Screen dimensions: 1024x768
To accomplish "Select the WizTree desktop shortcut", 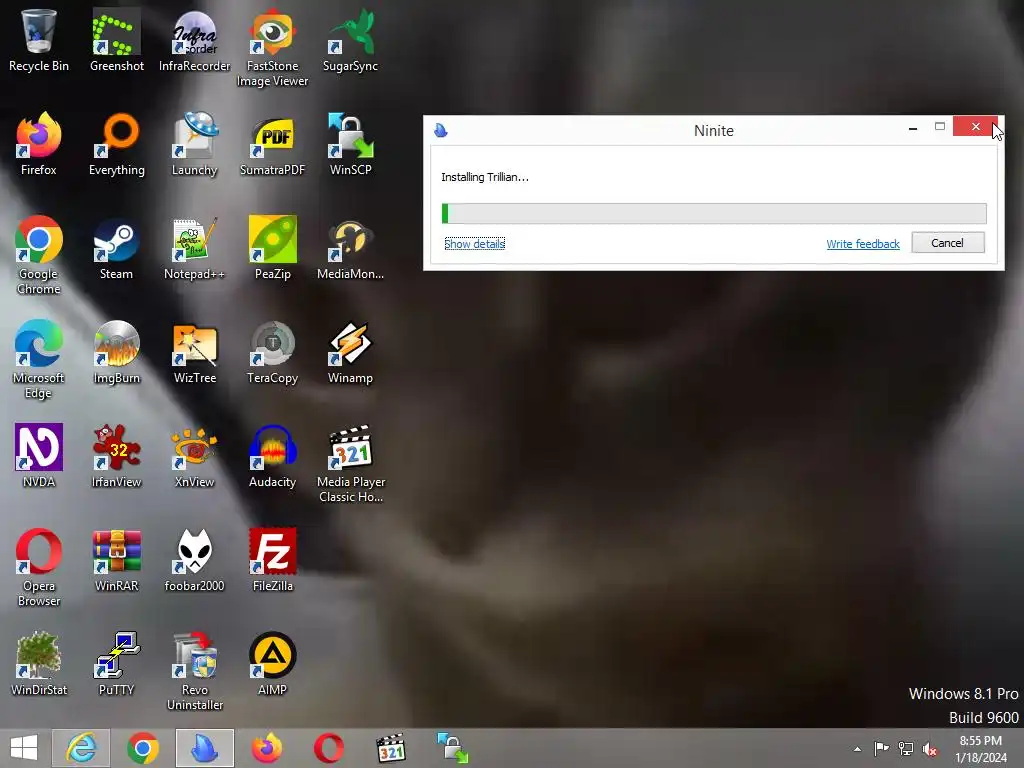I will point(195,352).
